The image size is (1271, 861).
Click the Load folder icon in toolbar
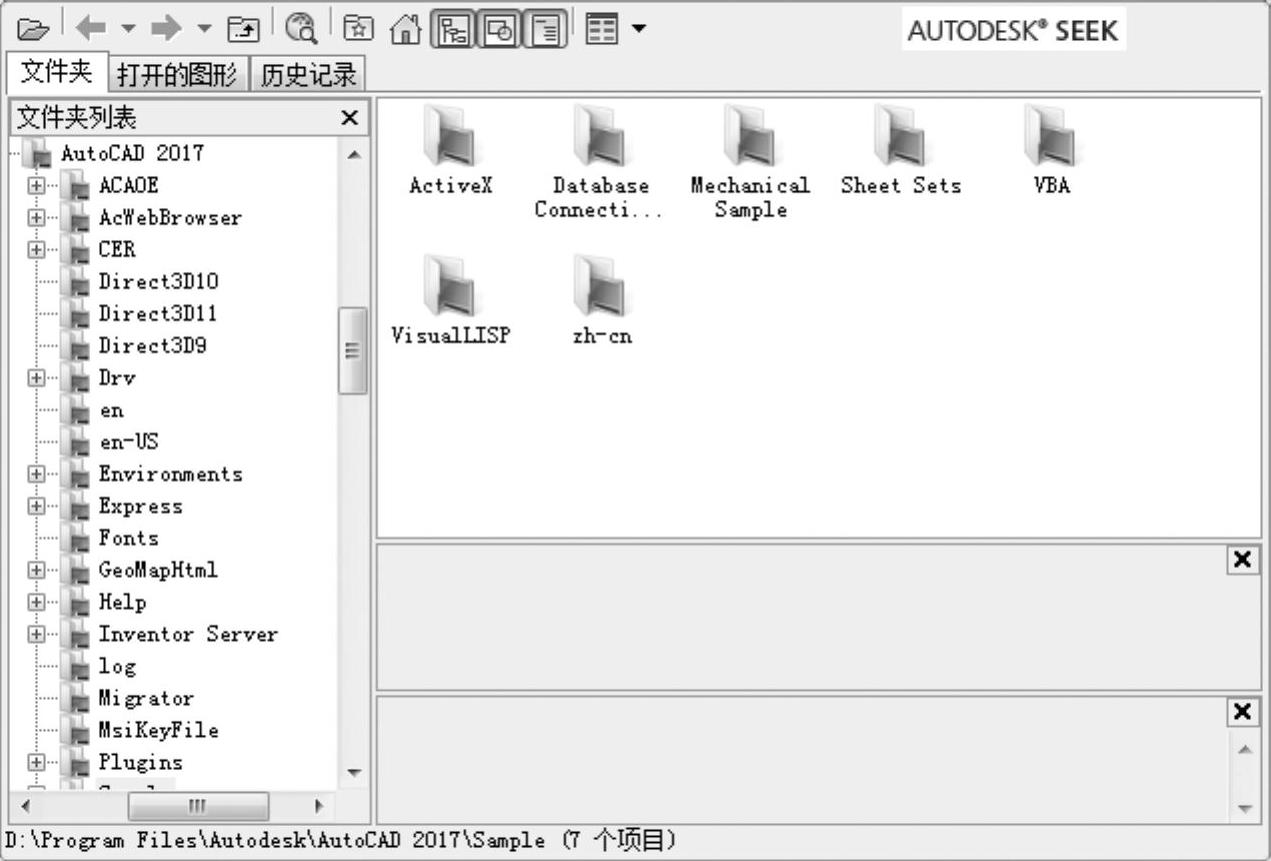point(33,29)
